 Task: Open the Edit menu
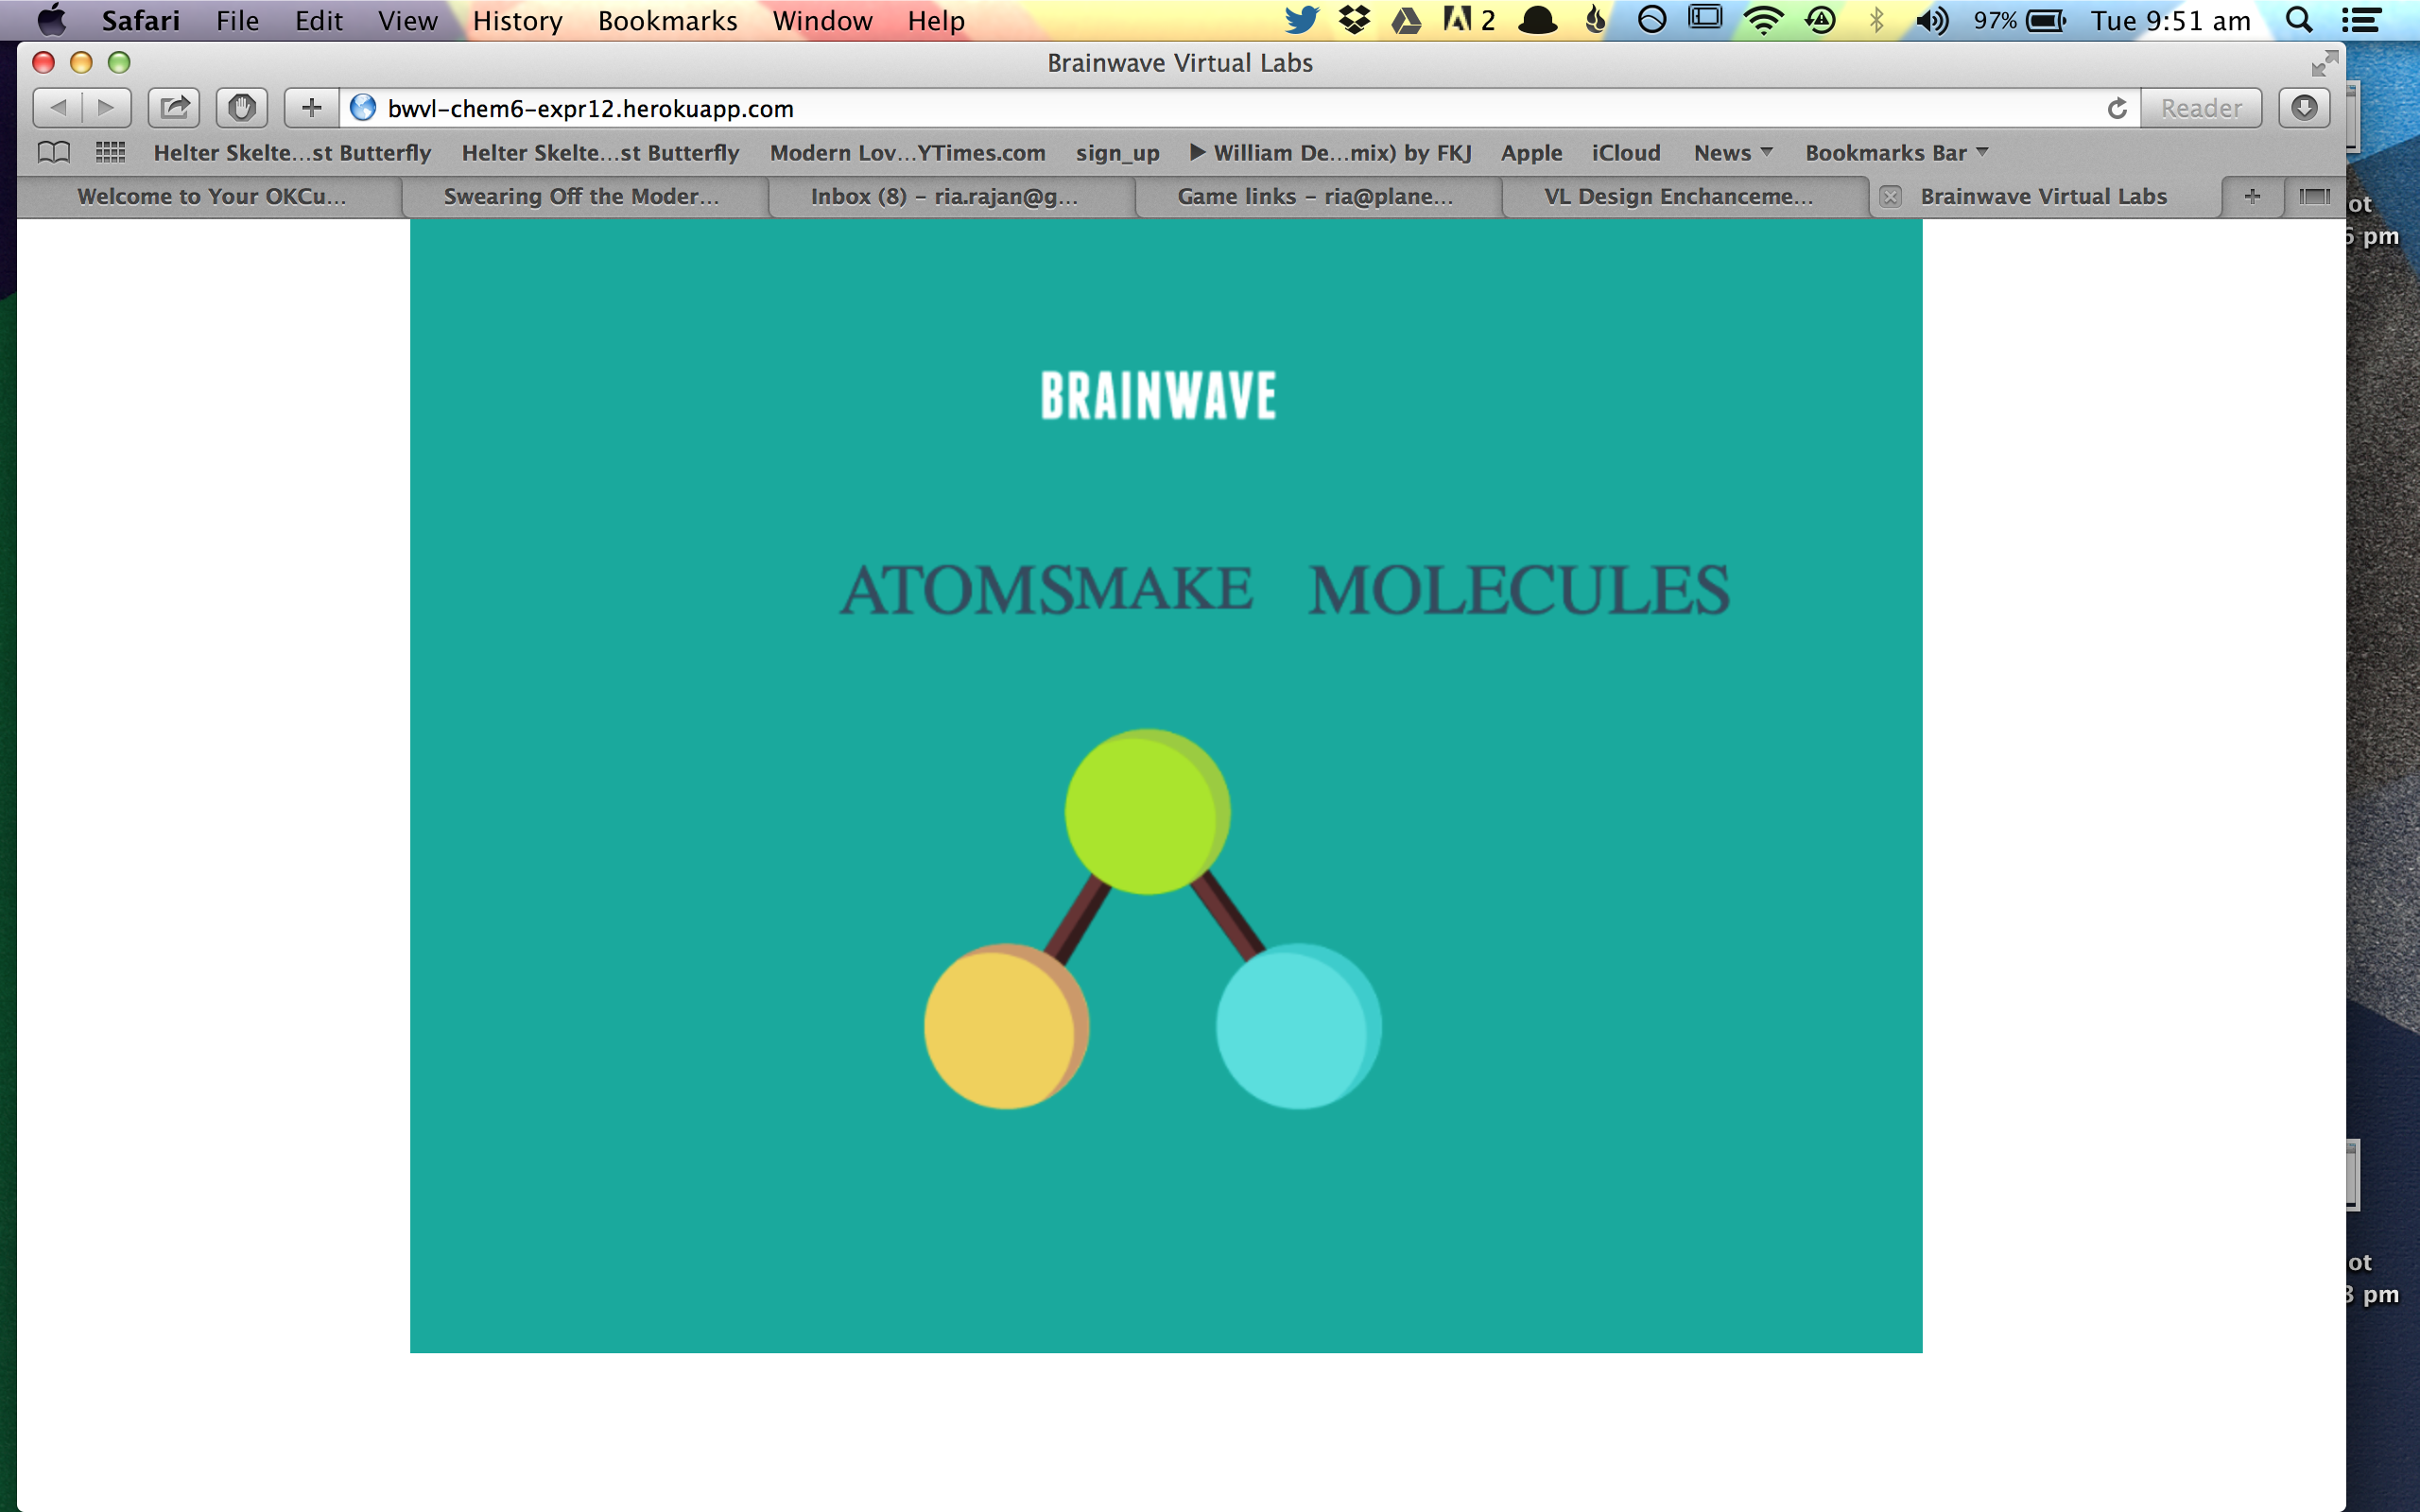click(318, 21)
